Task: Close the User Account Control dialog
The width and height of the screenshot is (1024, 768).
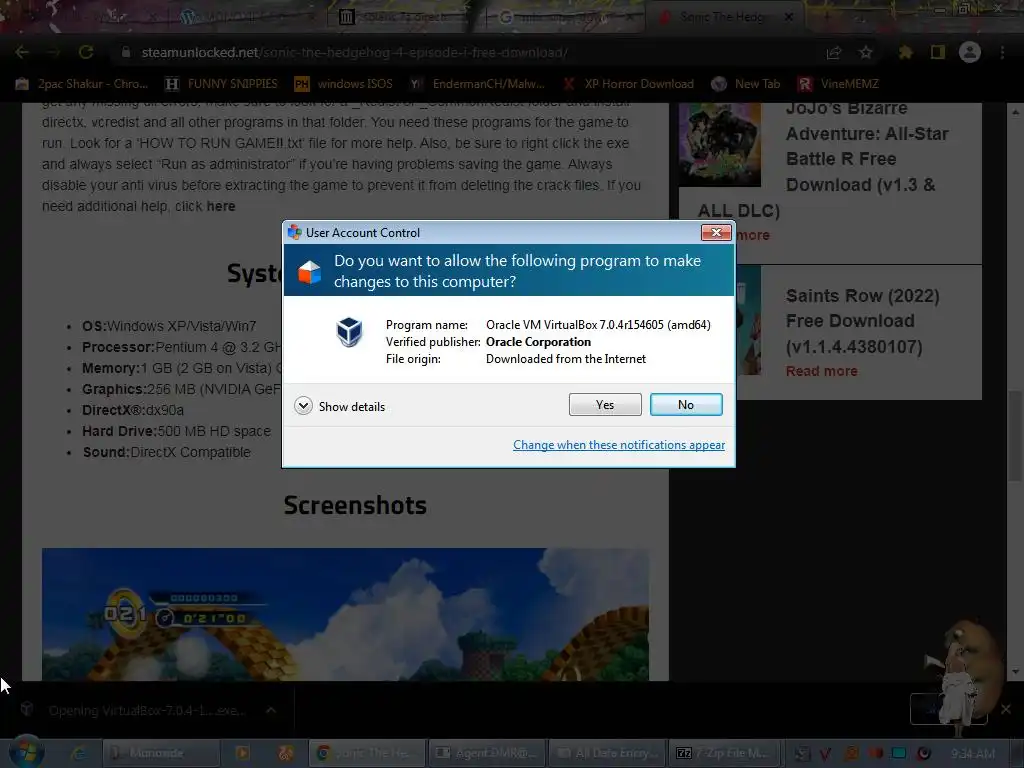Action: 716,232
